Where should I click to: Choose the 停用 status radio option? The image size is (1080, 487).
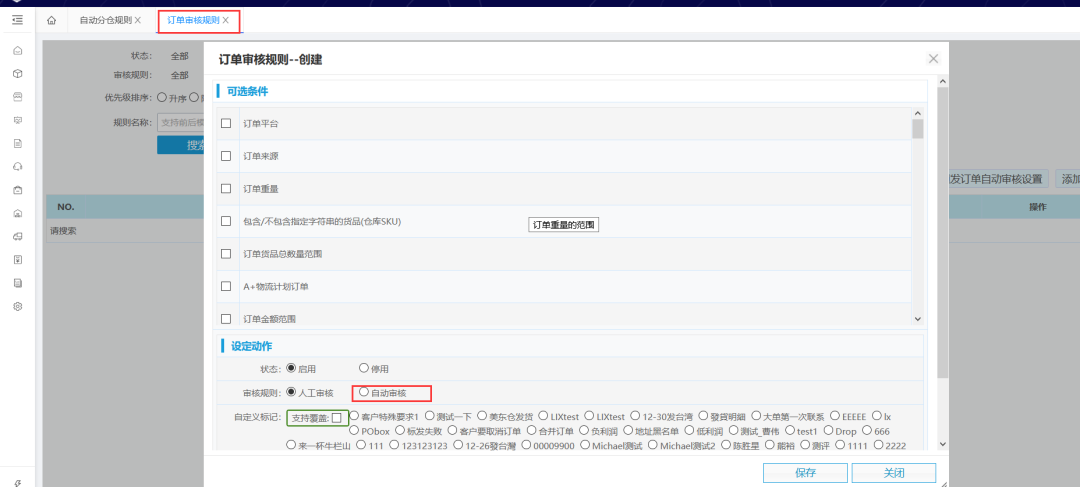(364, 369)
